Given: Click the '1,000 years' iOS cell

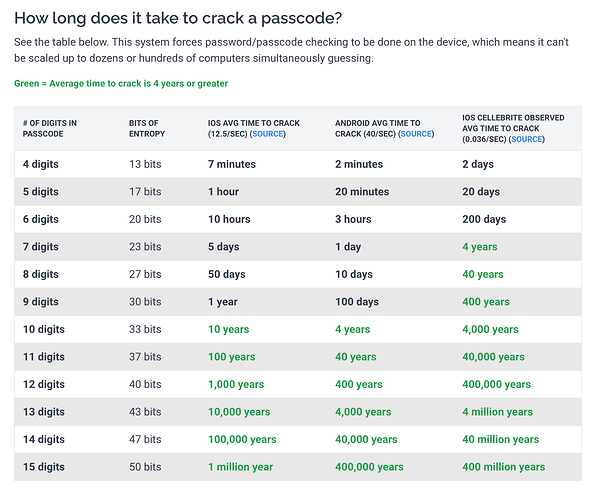Looking at the screenshot, I should click(236, 384).
